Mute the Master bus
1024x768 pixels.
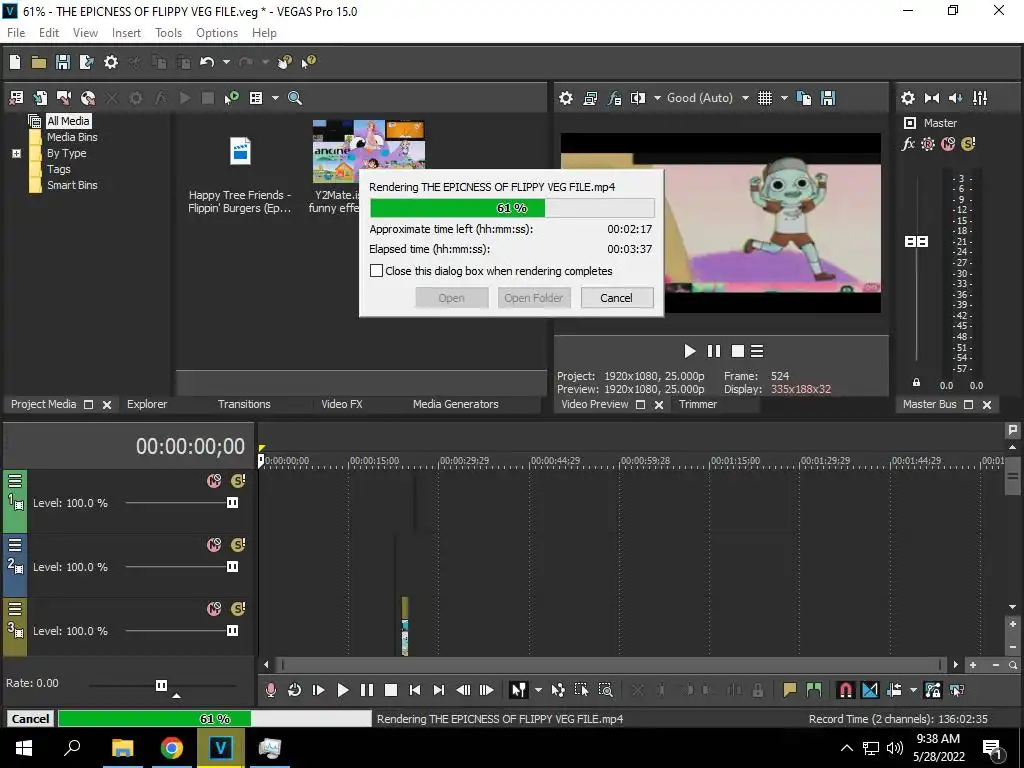[948, 144]
